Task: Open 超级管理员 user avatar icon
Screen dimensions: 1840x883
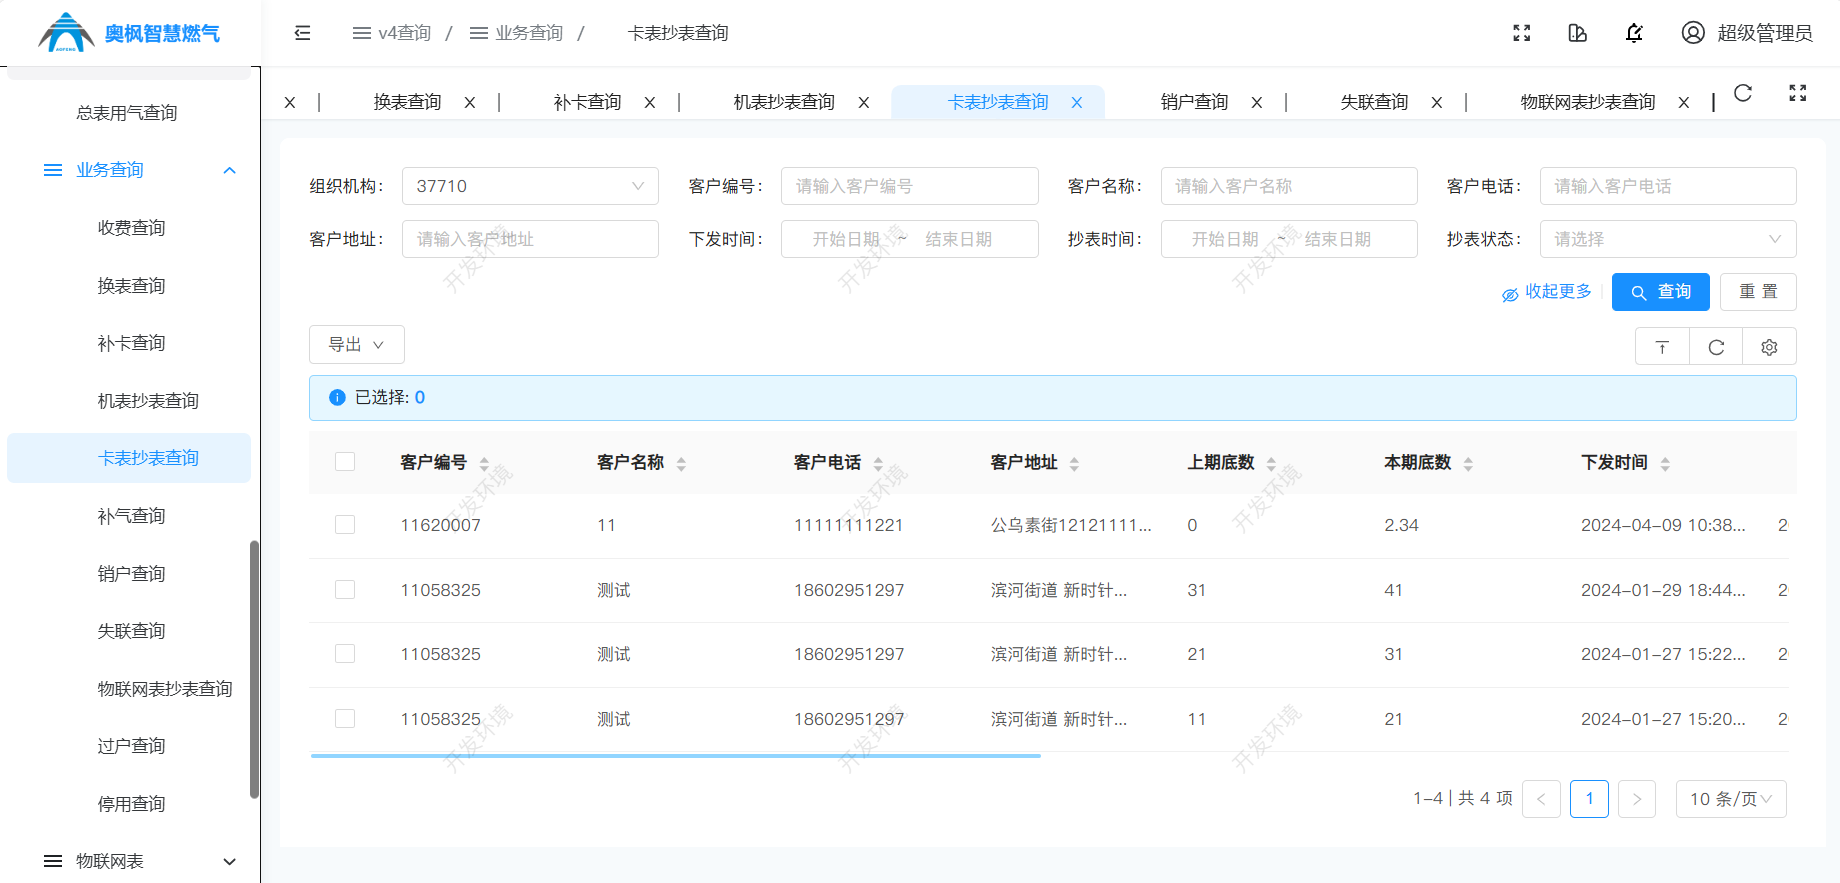Action: coord(1693,33)
